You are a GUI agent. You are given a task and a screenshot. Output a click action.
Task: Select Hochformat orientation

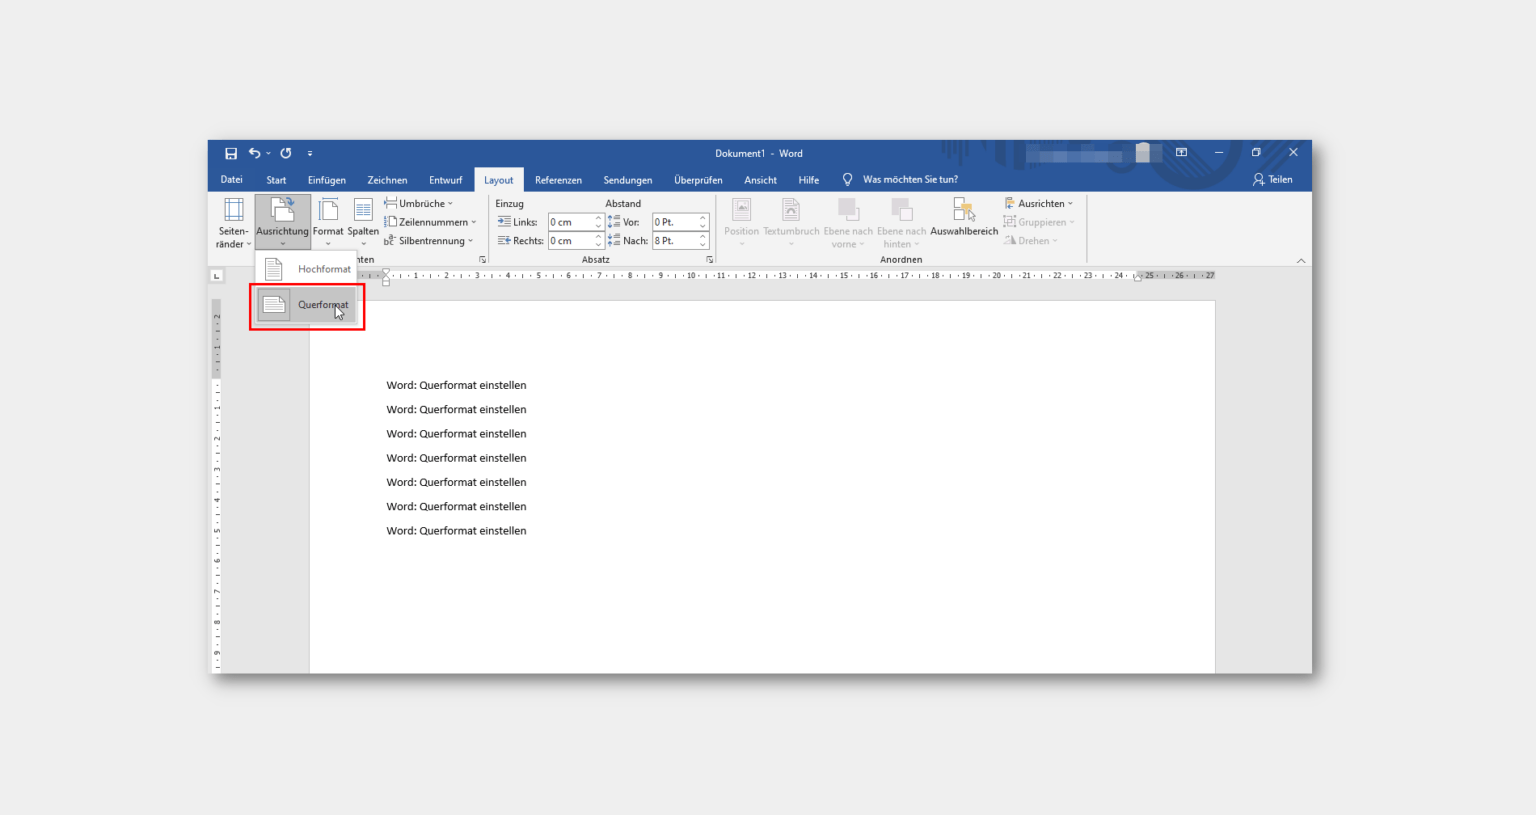(x=307, y=268)
